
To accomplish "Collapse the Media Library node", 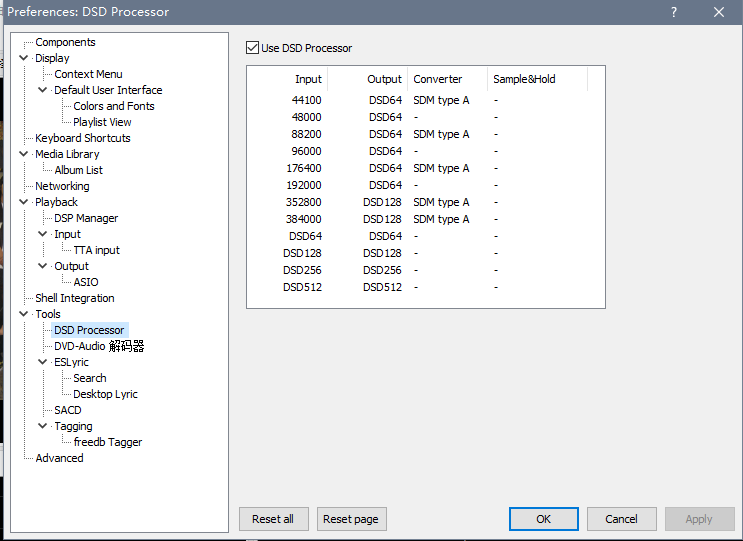I will coord(24,154).
